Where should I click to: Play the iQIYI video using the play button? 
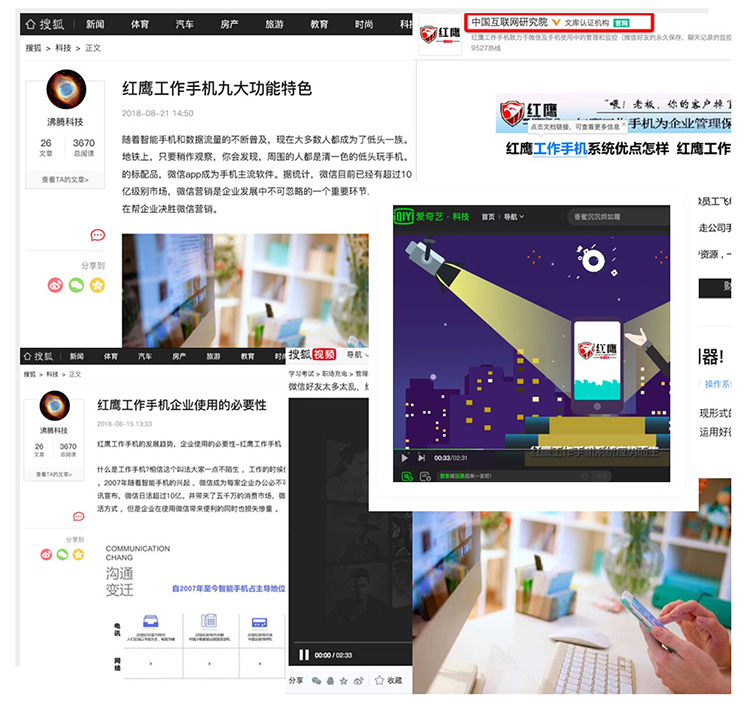coord(405,458)
